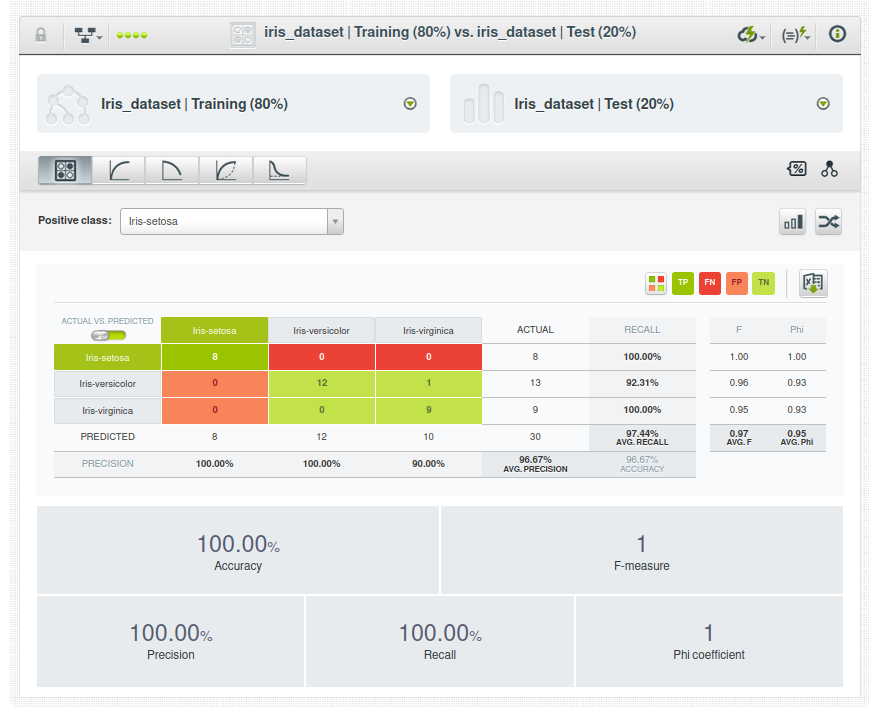Viewport: 873px width, 717px height.
Task: Click the info icon in the header
Action: pos(838,34)
